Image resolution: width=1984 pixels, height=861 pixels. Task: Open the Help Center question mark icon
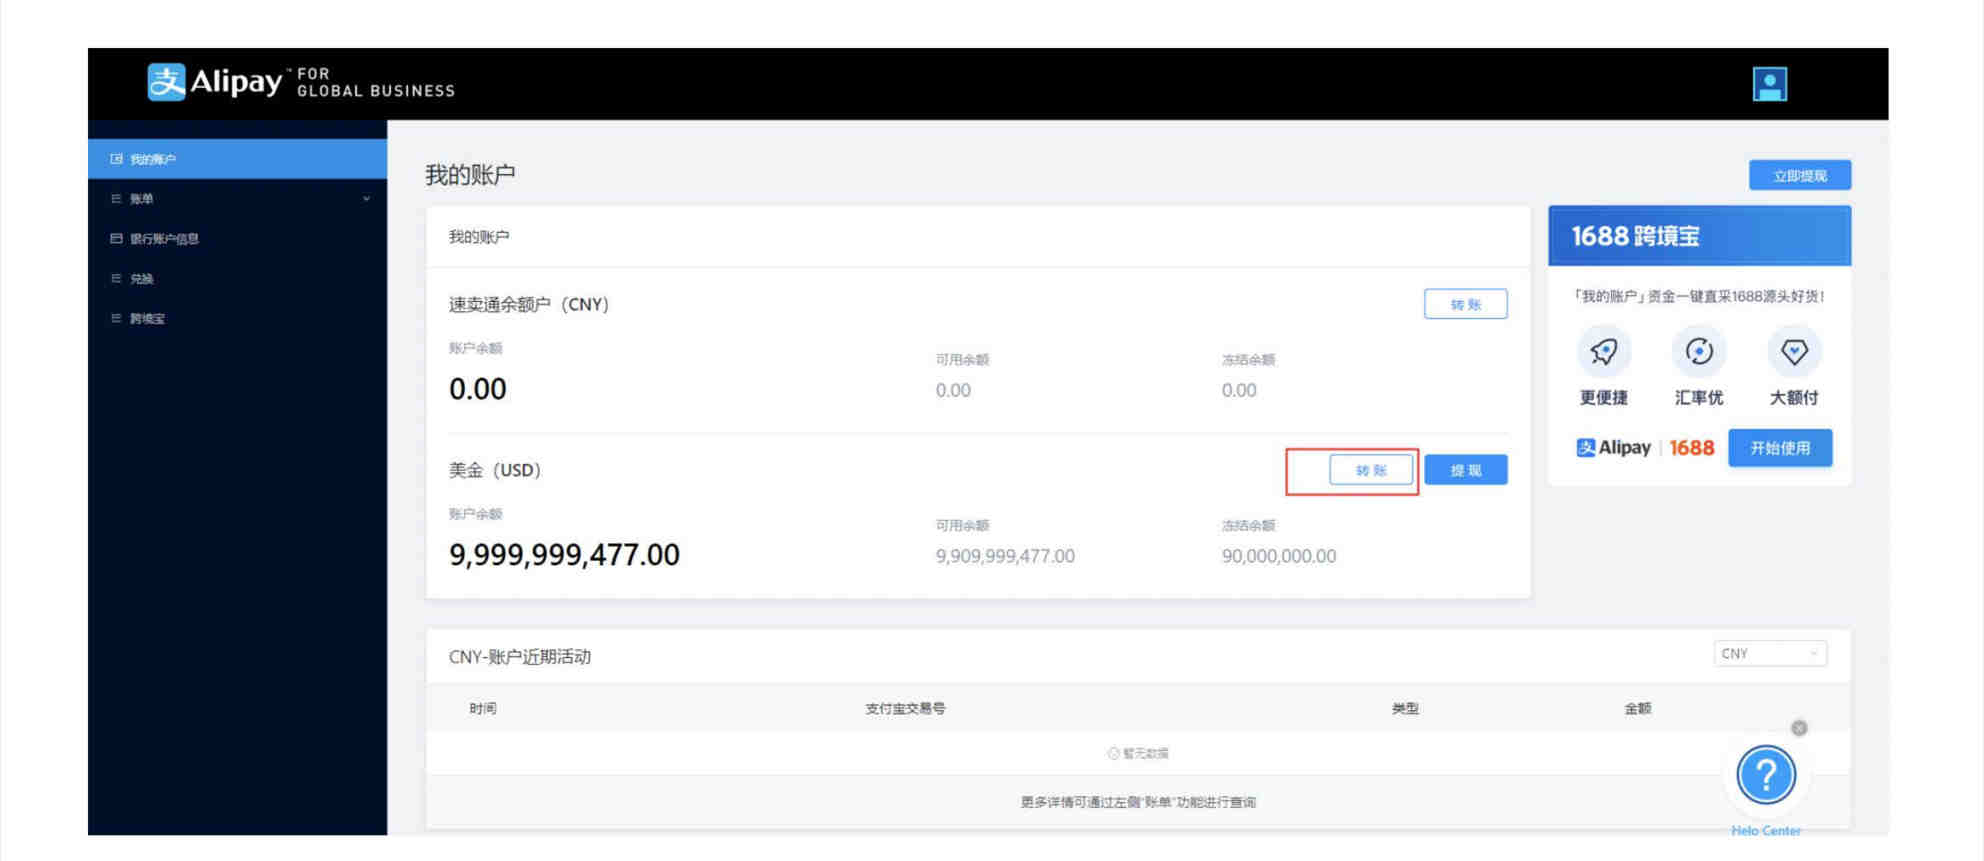coord(1766,775)
